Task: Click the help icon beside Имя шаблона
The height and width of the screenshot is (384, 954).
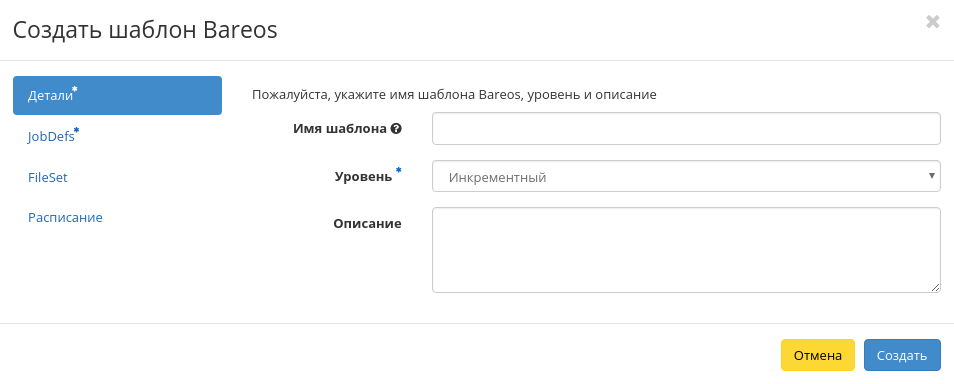Action: [396, 129]
